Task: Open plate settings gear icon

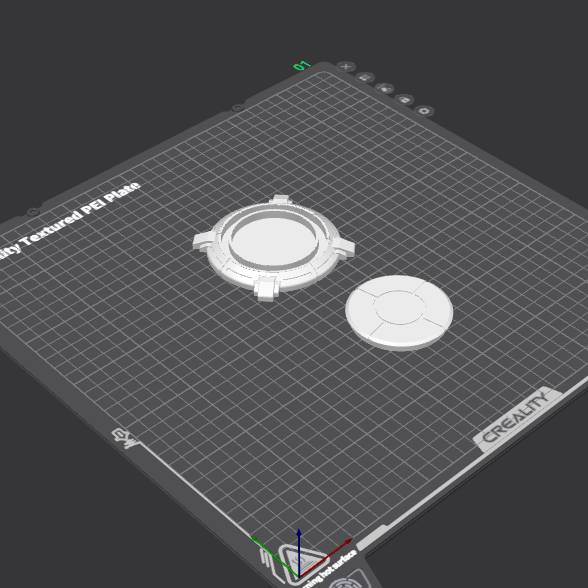Action: (424, 111)
